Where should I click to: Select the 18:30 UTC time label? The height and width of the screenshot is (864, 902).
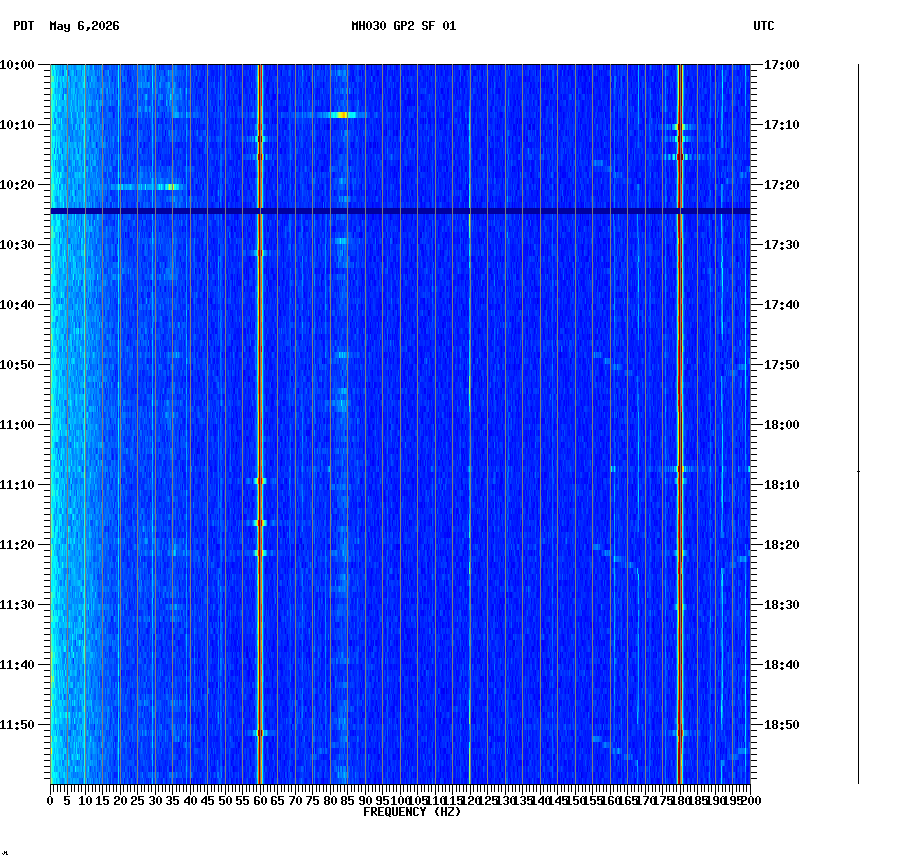coord(782,605)
